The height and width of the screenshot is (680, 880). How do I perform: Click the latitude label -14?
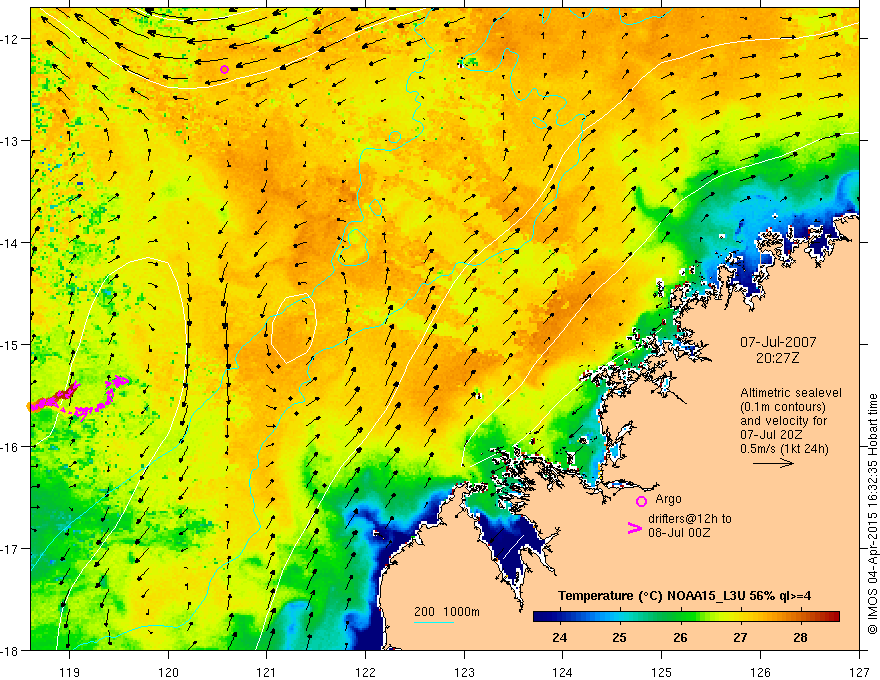click(x=10, y=243)
